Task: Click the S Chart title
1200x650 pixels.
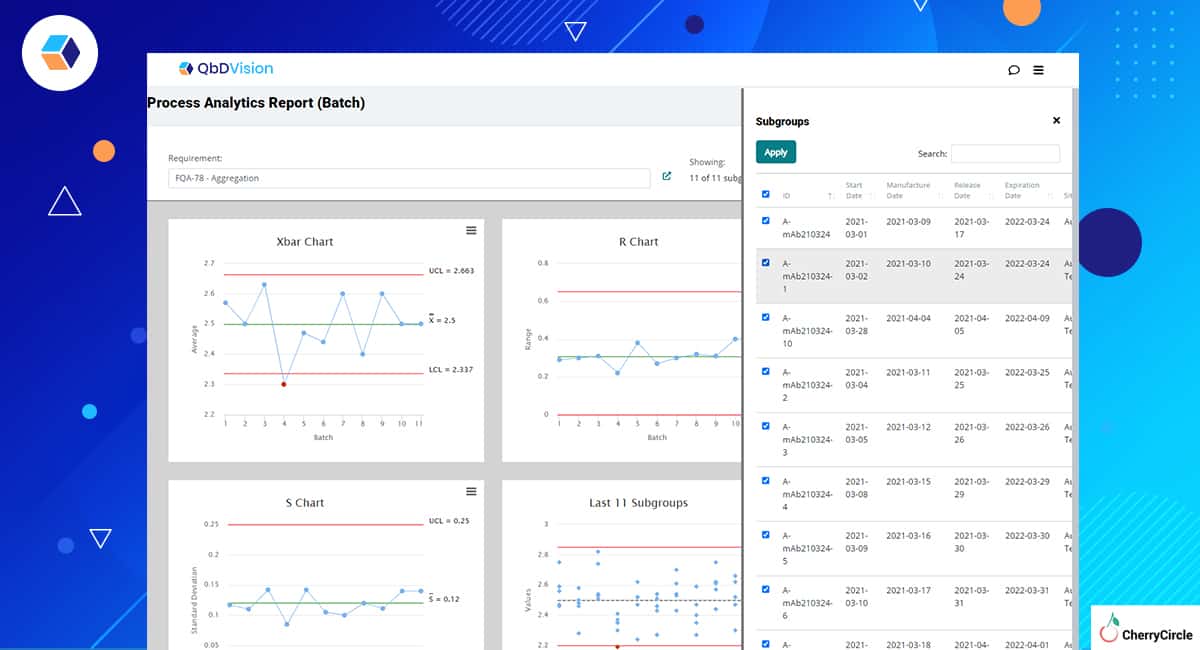Action: (305, 503)
